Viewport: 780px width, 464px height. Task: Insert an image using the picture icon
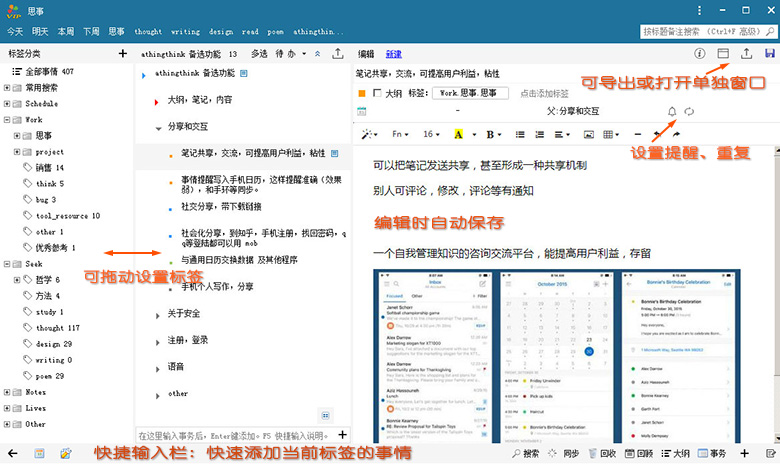tap(587, 134)
